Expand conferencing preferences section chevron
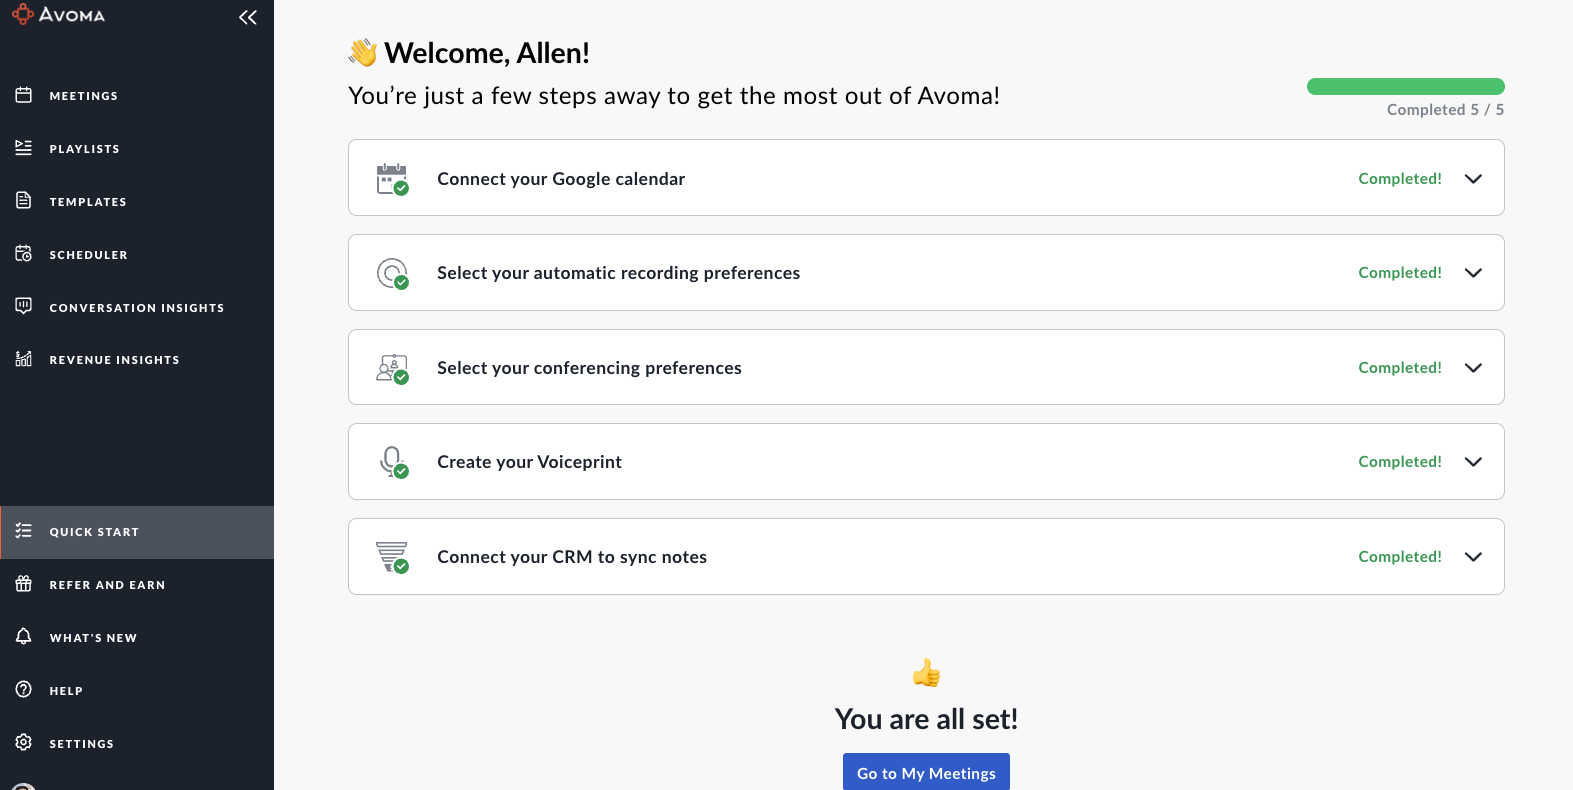 1473,368
